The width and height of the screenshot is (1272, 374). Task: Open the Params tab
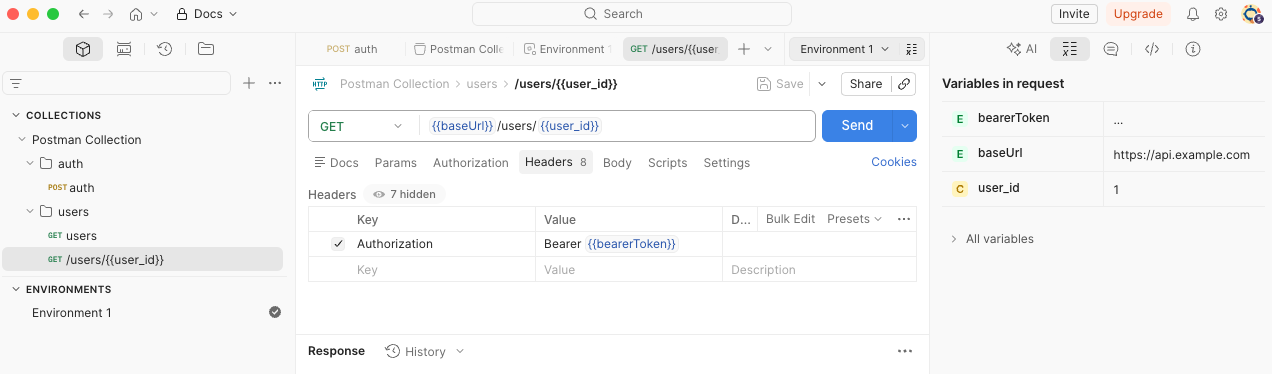coord(395,163)
